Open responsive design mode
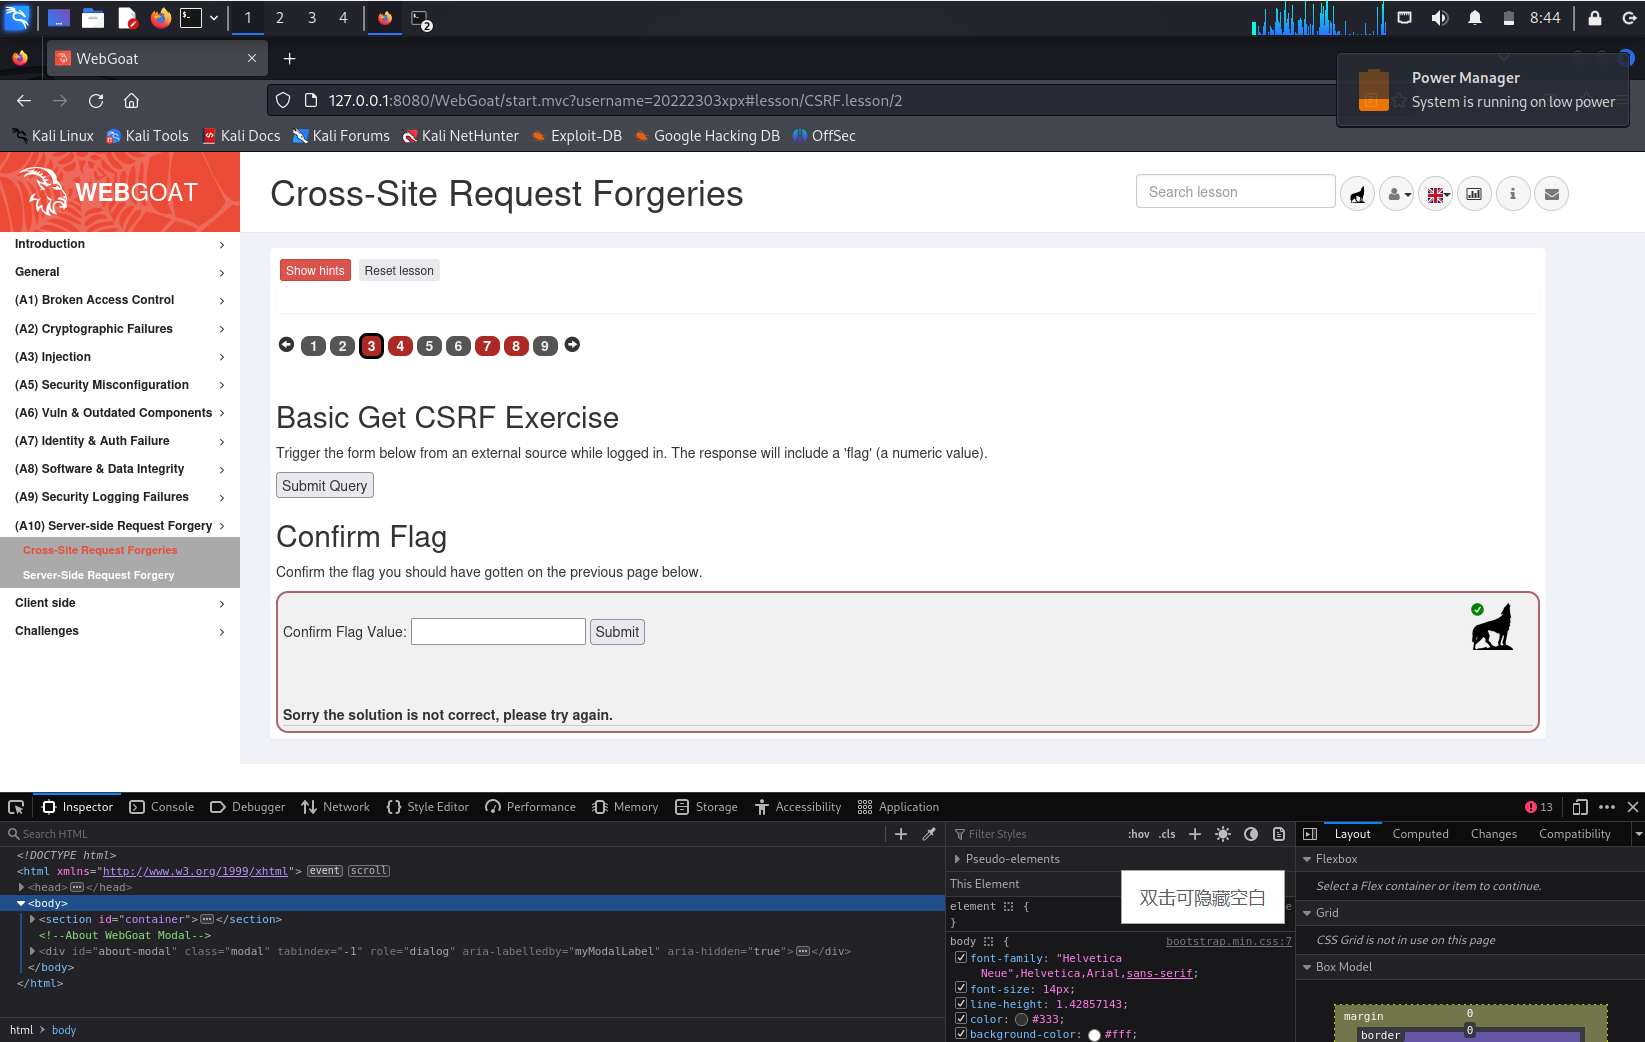This screenshot has height=1042, width=1645. pos(1580,807)
